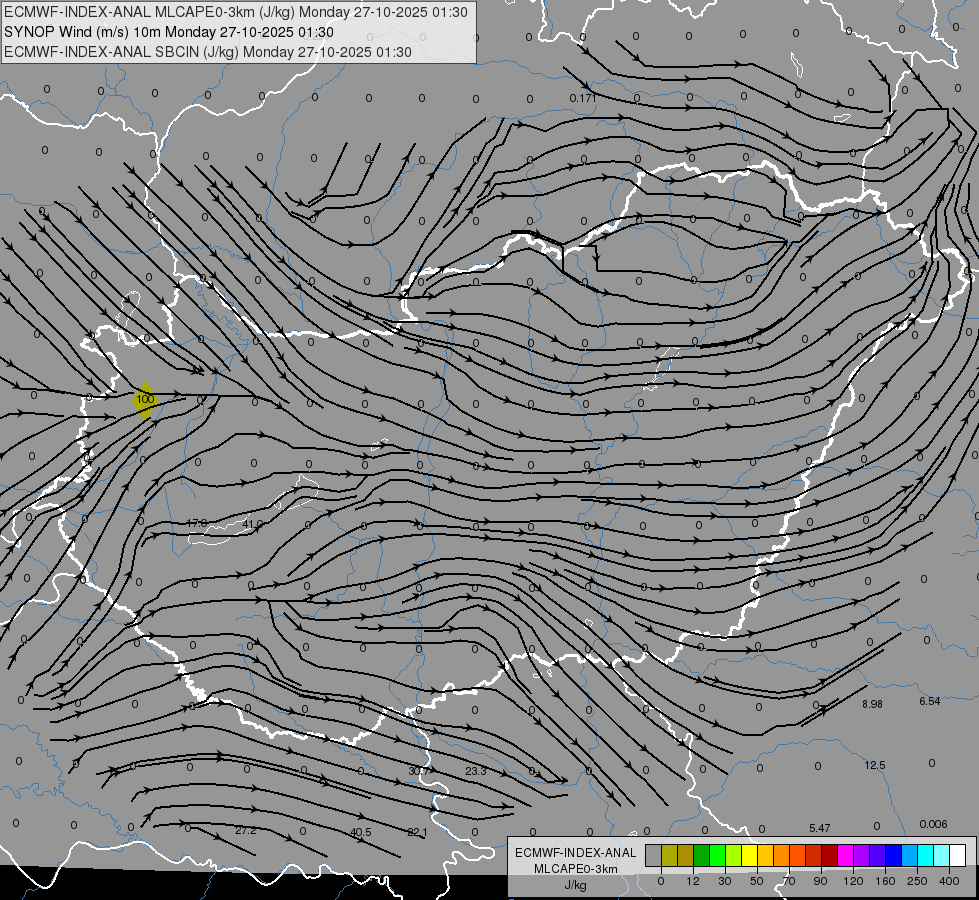This screenshot has width=979, height=900.
Task: Pick the pure yellow legend swatch
Action: click(749, 855)
